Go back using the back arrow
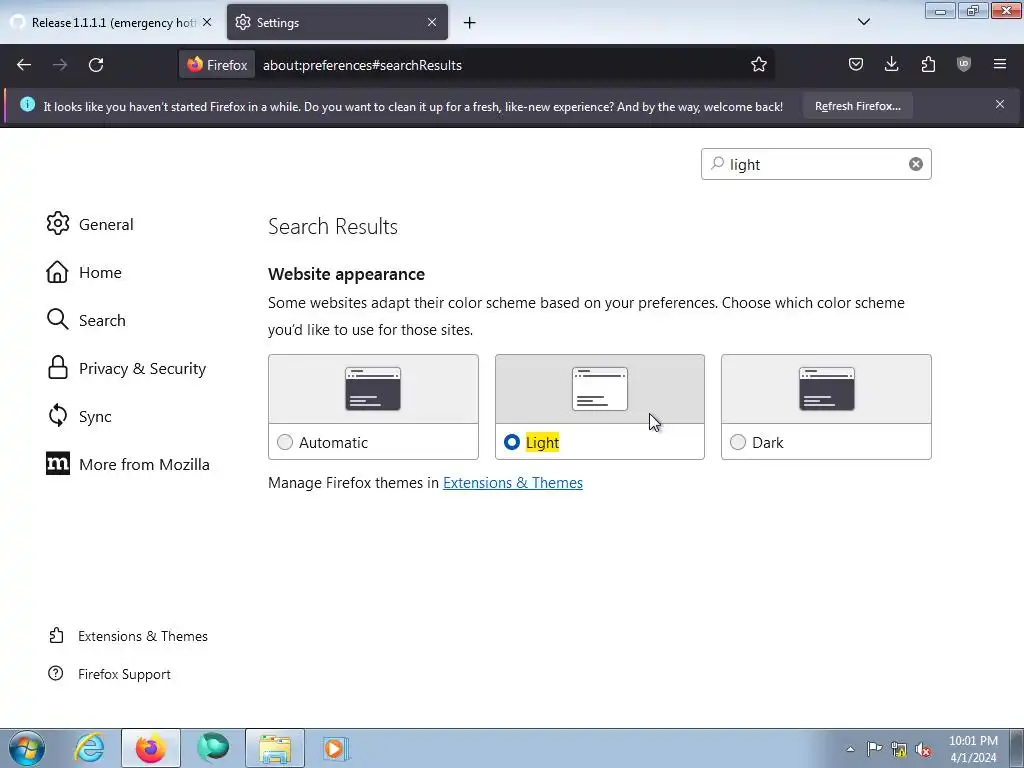Image resolution: width=1024 pixels, height=768 pixels. click(24, 65)
